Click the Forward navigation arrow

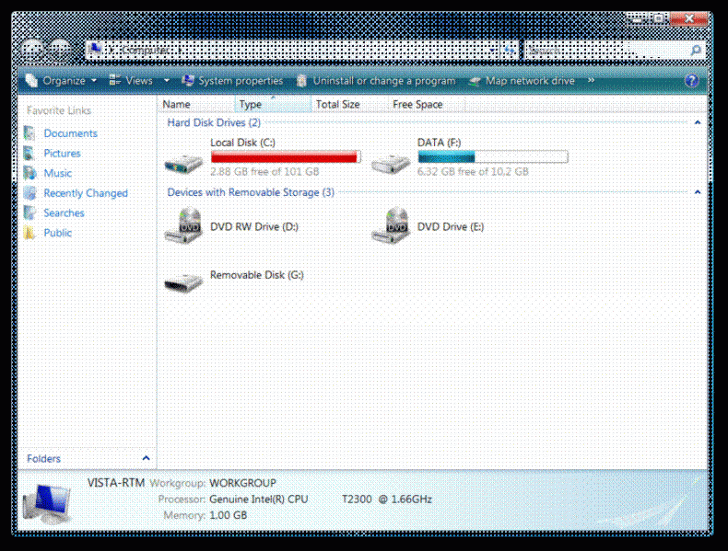(60, 49)
